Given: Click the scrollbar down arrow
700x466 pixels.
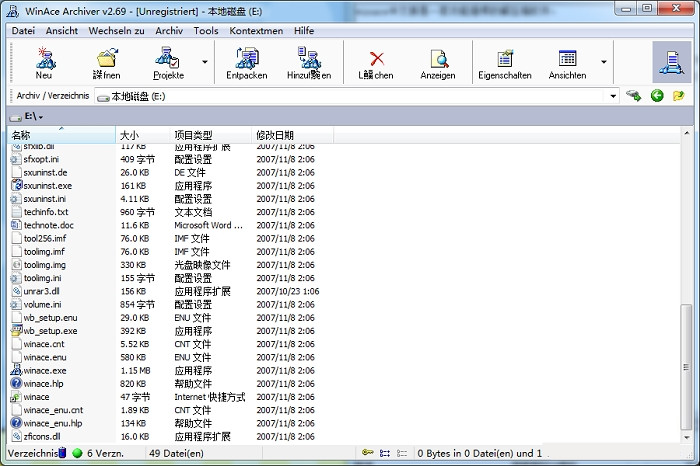Looking at the screenshot, I should pyautogui.click(x=686, y=437).
